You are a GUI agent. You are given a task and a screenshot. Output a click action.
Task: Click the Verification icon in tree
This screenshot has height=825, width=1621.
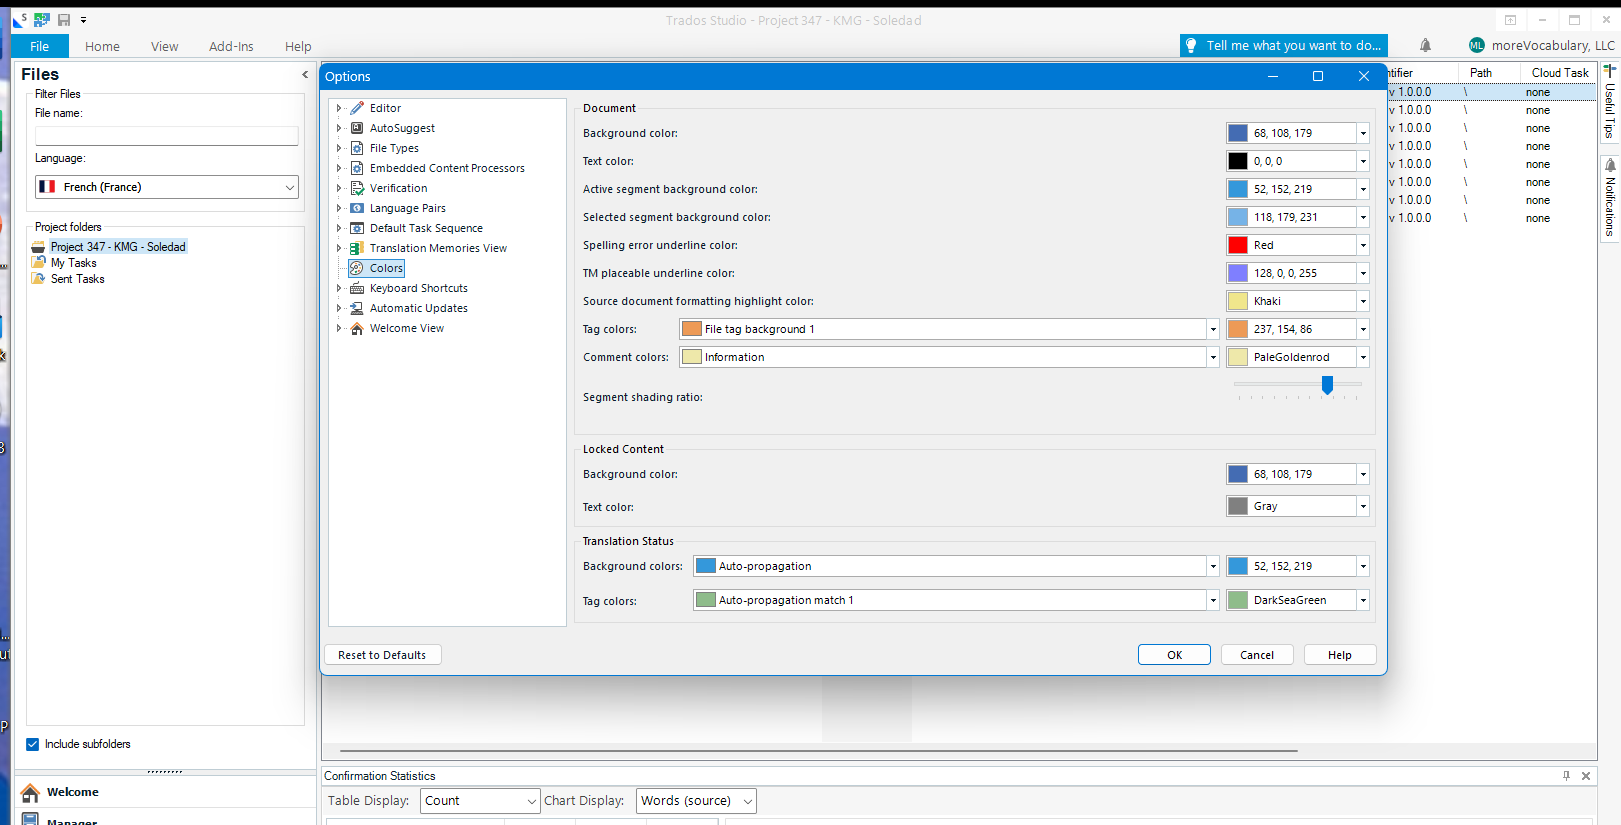pos(357,188)
